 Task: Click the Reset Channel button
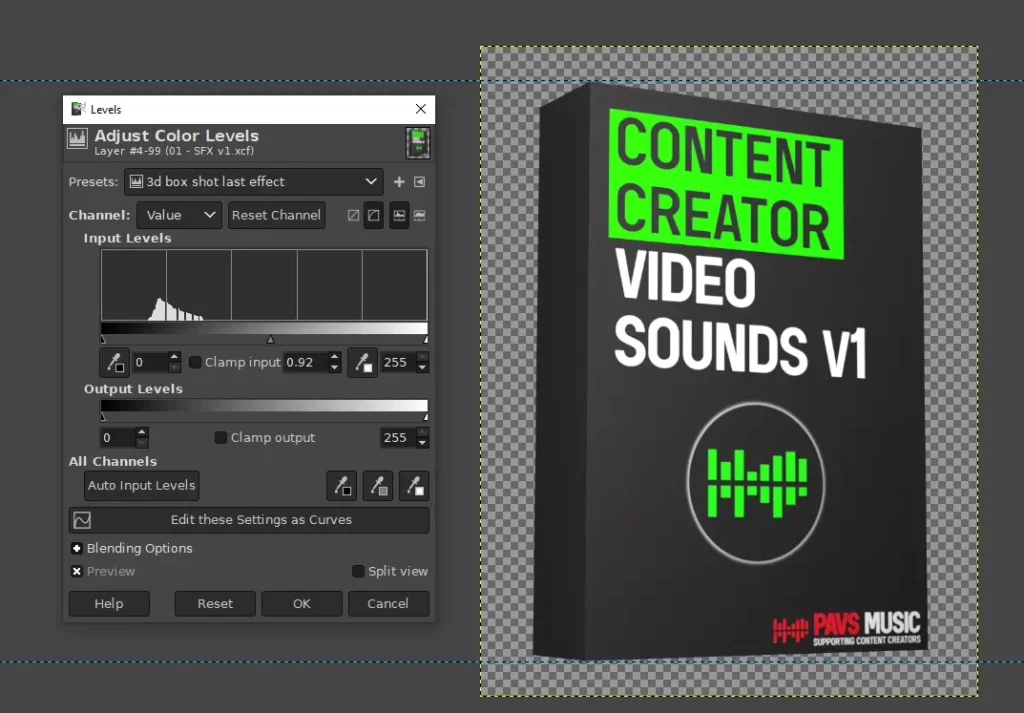tap(276, 215)
